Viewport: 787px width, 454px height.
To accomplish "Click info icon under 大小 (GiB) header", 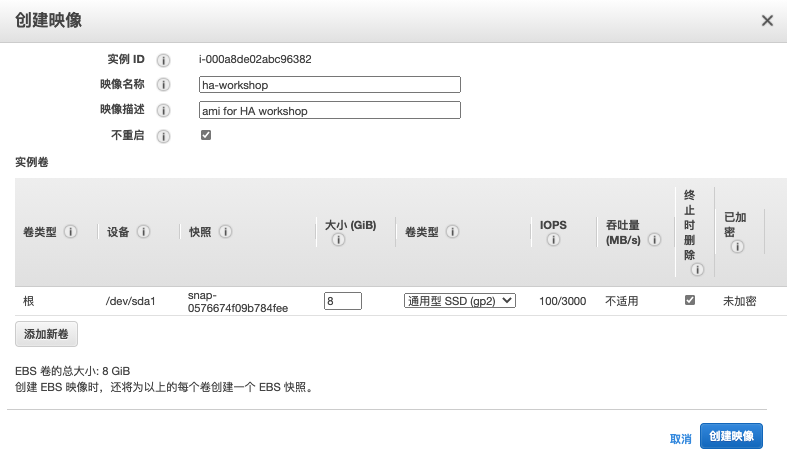I will [338, 240].
